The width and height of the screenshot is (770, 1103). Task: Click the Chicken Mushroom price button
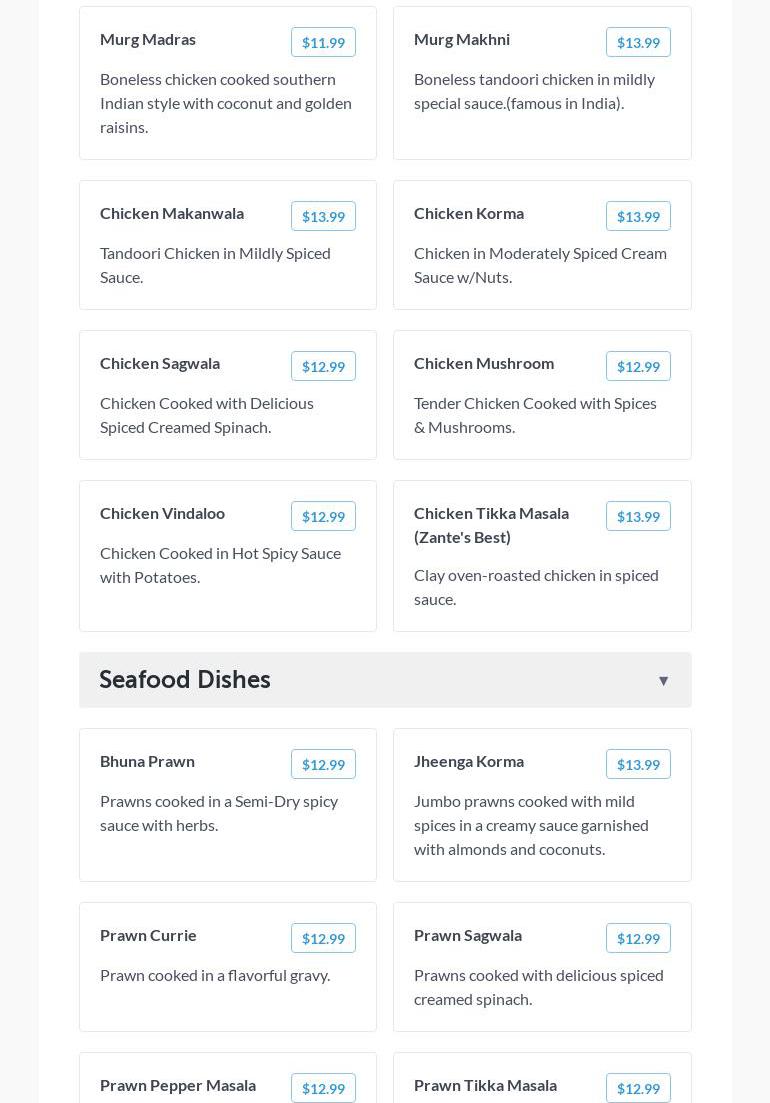[638, 366]
